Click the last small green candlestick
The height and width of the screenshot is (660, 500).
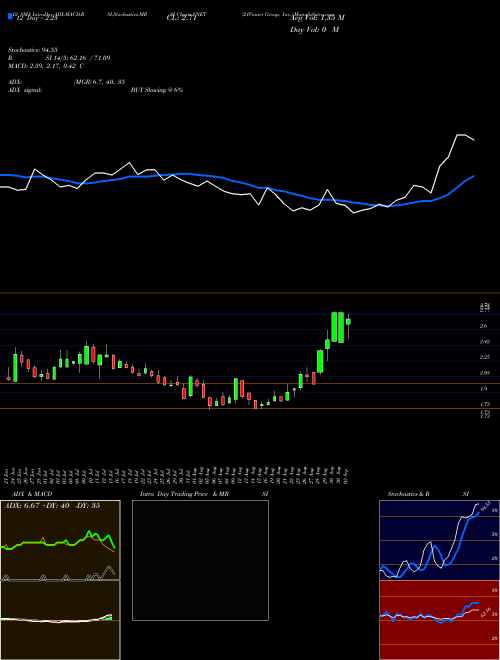pyautogui.click(x=348, y=322)
